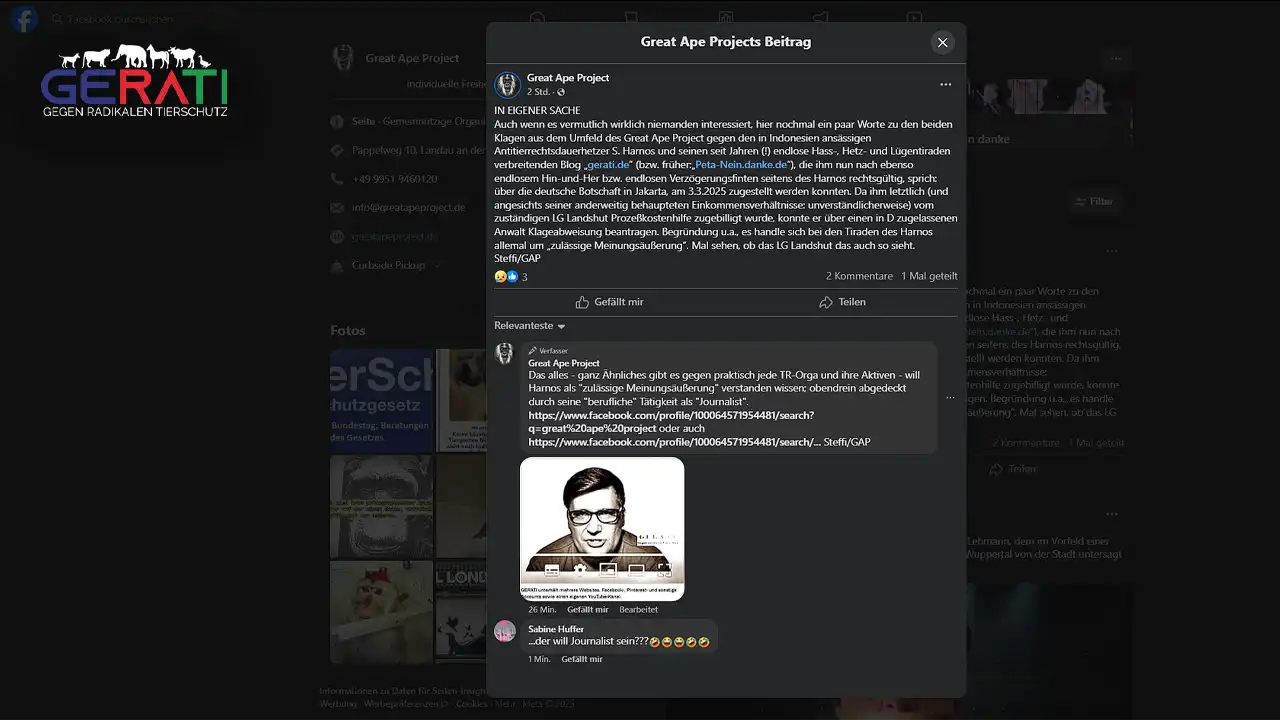The height and width of the screenshot is (720, 1280).
Task: Show edit history via 'Bearbeitet'
Action: click(638, 609)
